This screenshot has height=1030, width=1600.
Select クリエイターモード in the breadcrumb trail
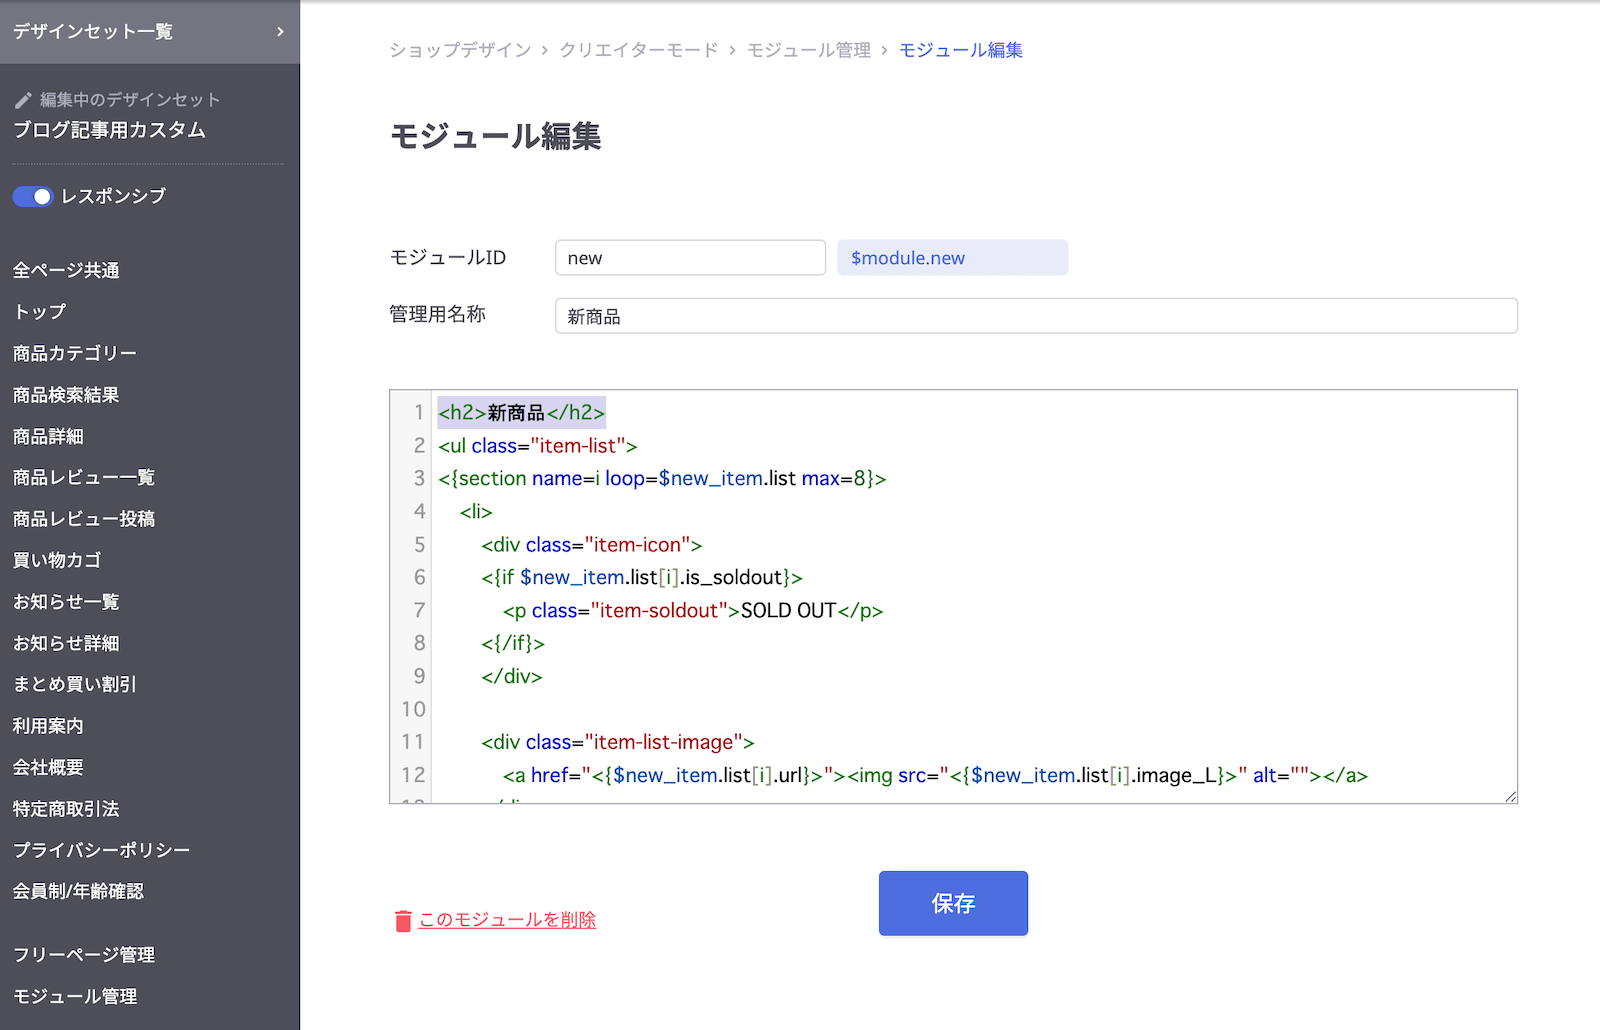639,49
